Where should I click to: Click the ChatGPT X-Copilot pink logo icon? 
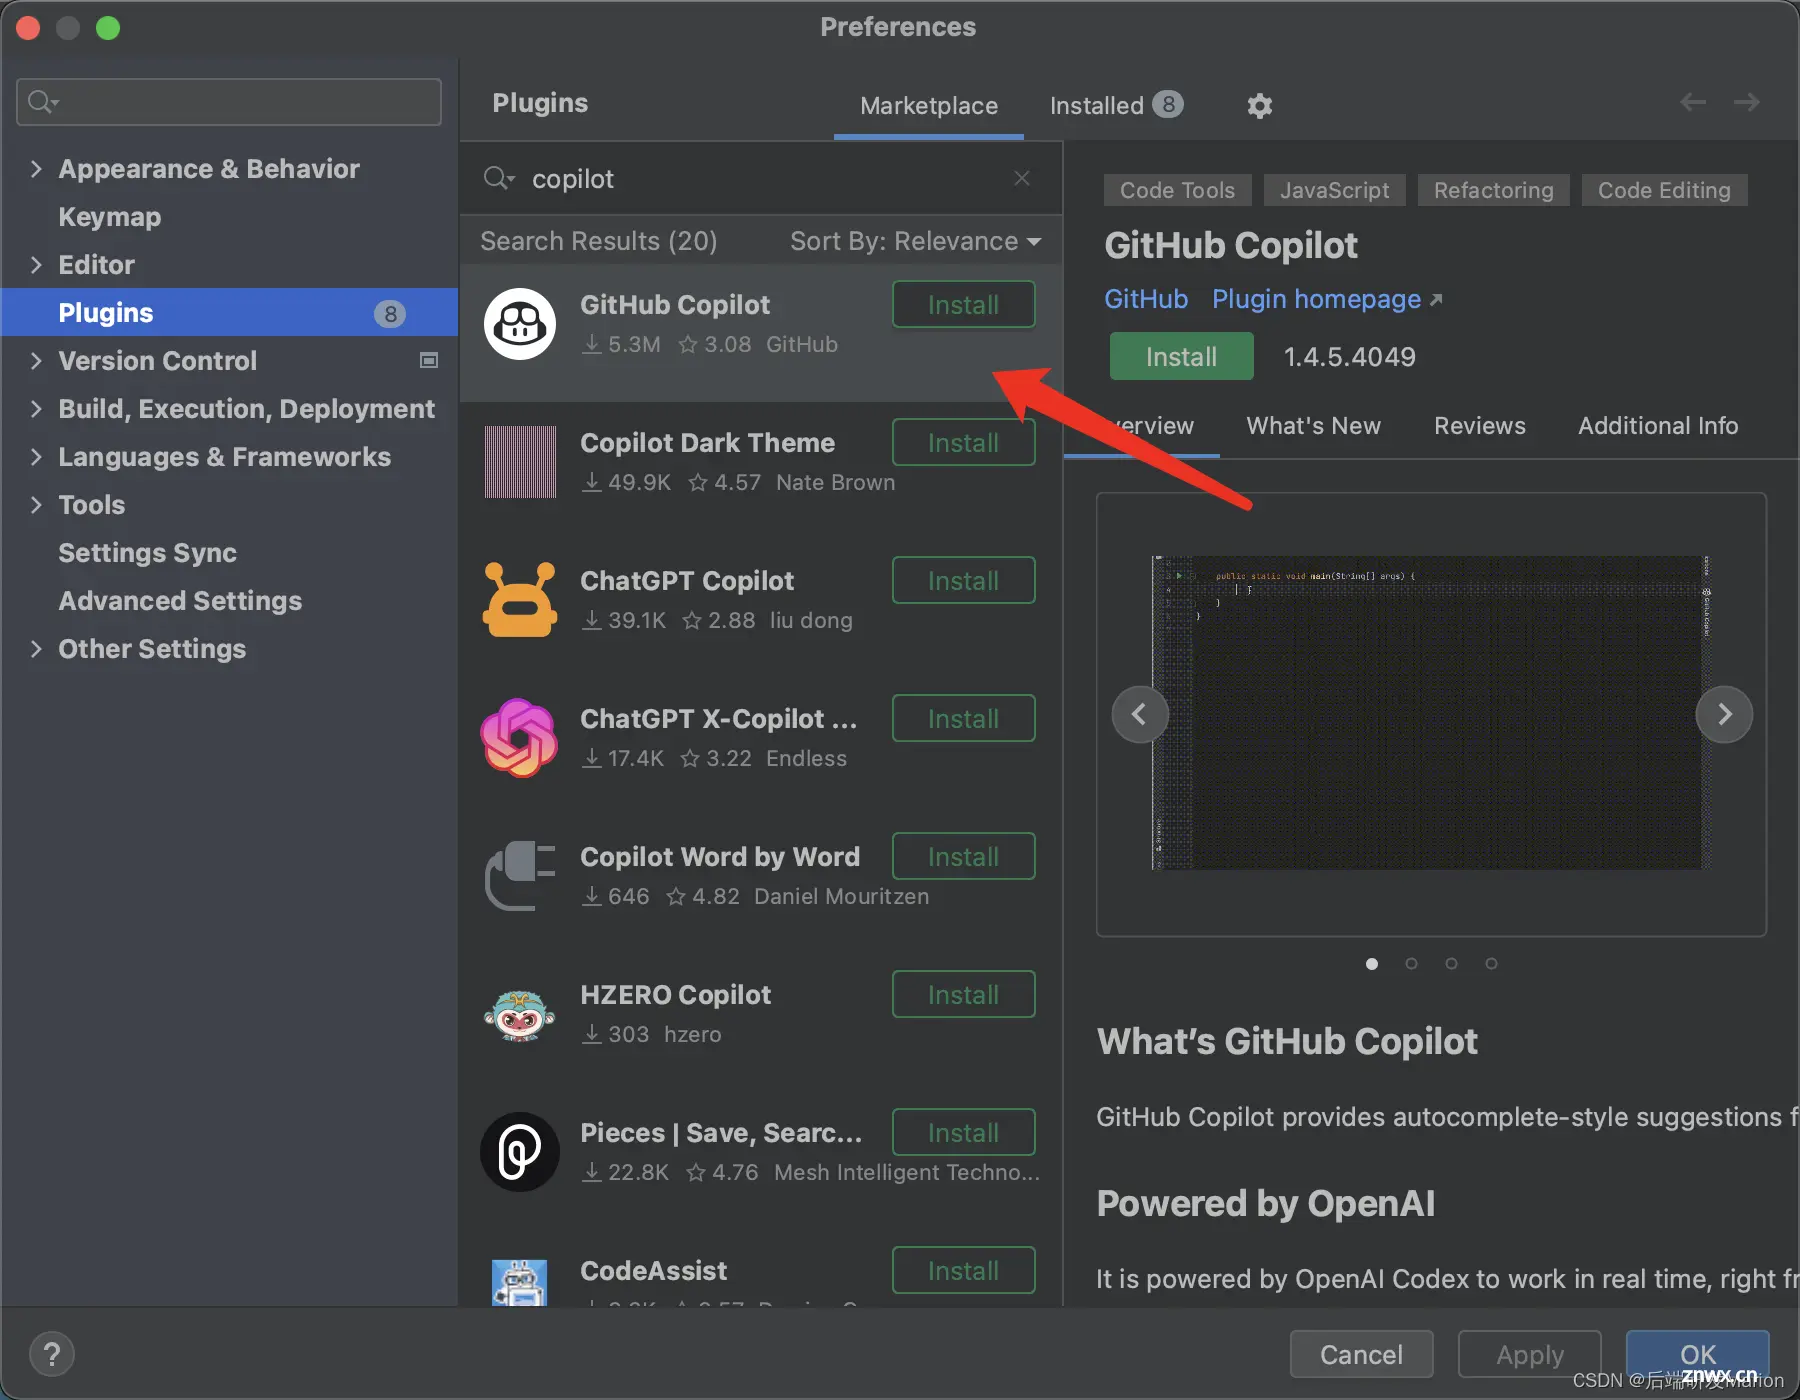click(x=520, y=738)
